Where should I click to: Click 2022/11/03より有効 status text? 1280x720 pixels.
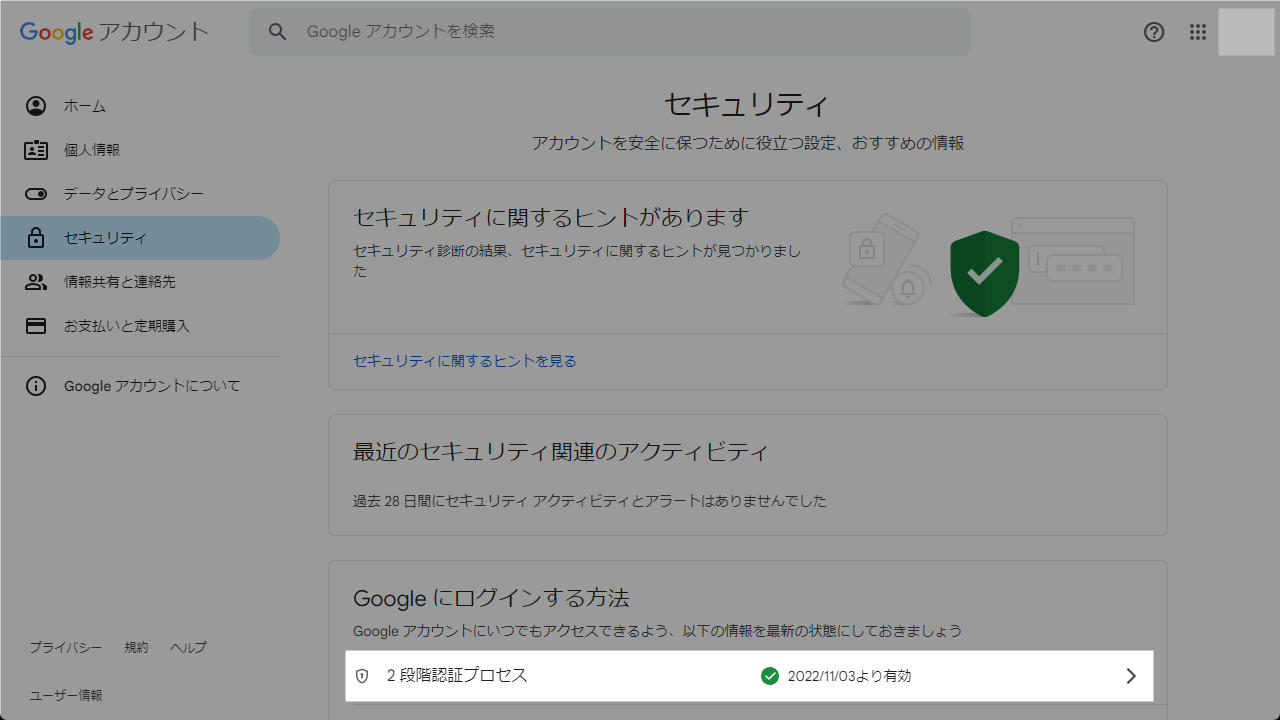pos(849,676)
